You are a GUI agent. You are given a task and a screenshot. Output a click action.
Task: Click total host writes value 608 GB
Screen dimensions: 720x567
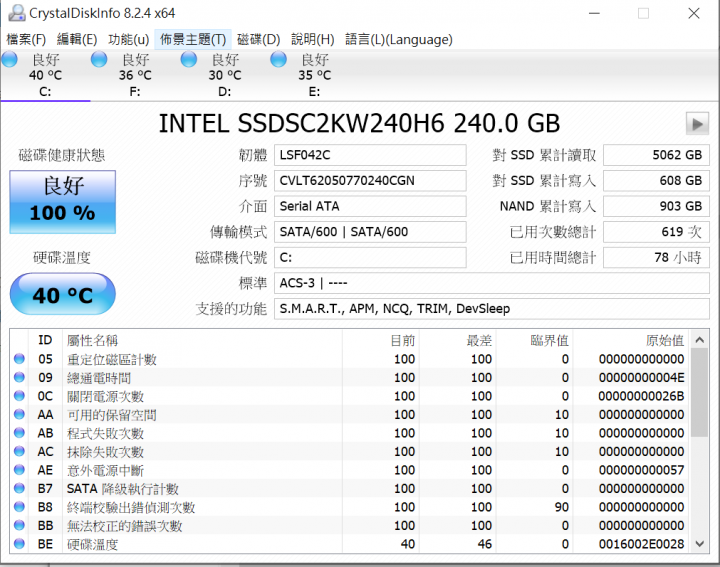coord(656,180)
